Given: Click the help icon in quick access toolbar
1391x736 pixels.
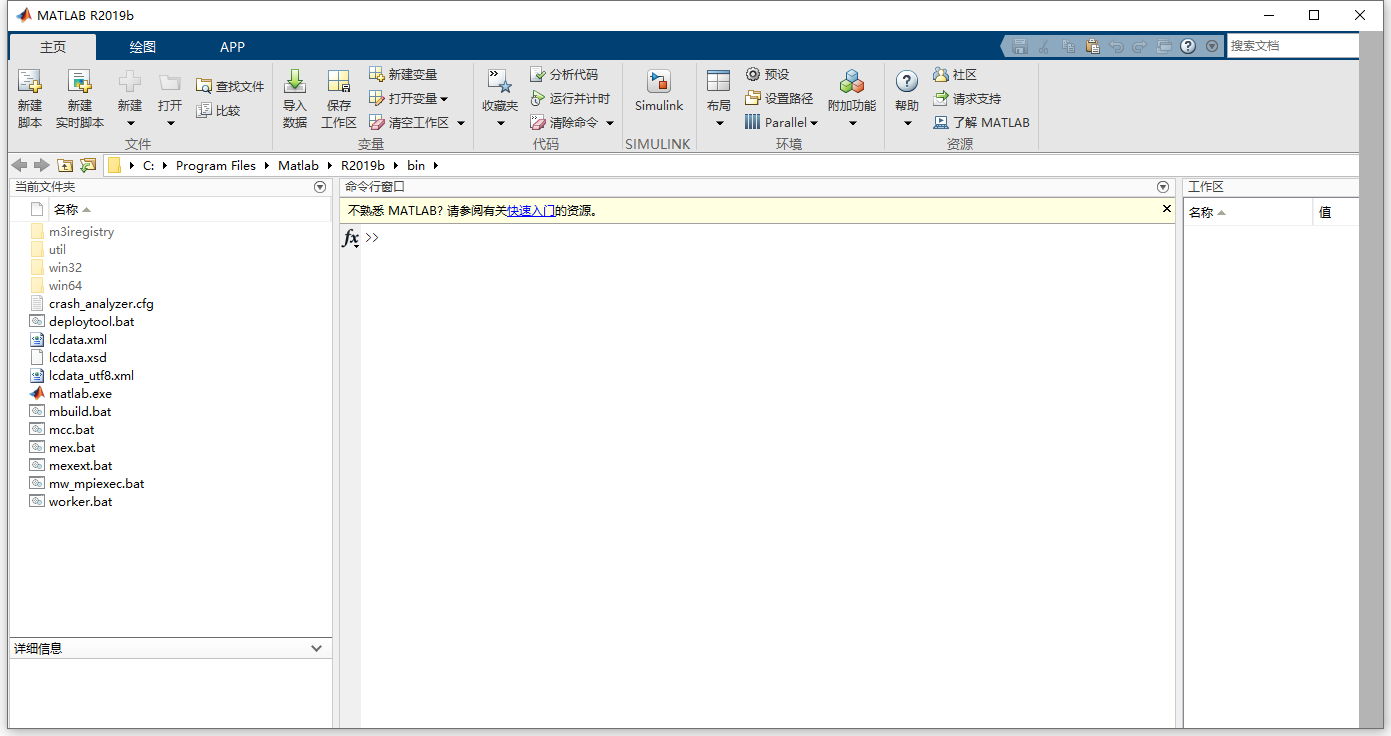Looking at the screenshot, I should click(1188, 46).
